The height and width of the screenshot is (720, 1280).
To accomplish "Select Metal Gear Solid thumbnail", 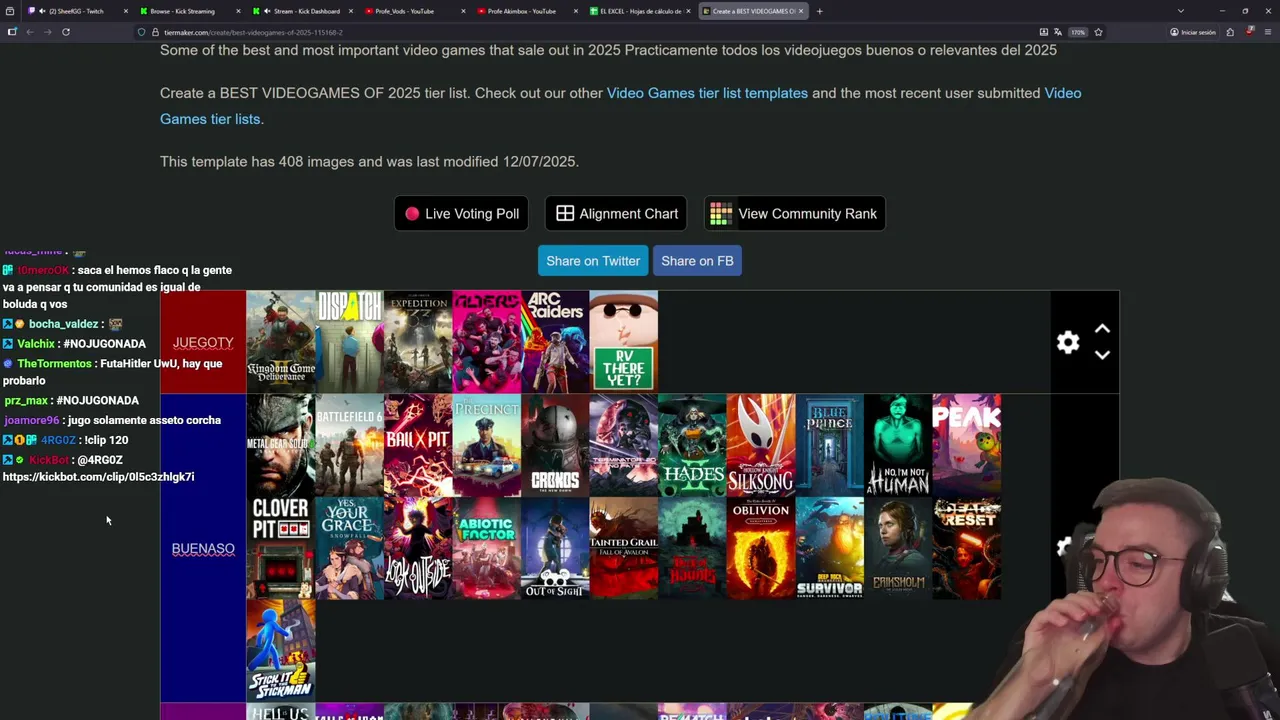I will [281, 445].
